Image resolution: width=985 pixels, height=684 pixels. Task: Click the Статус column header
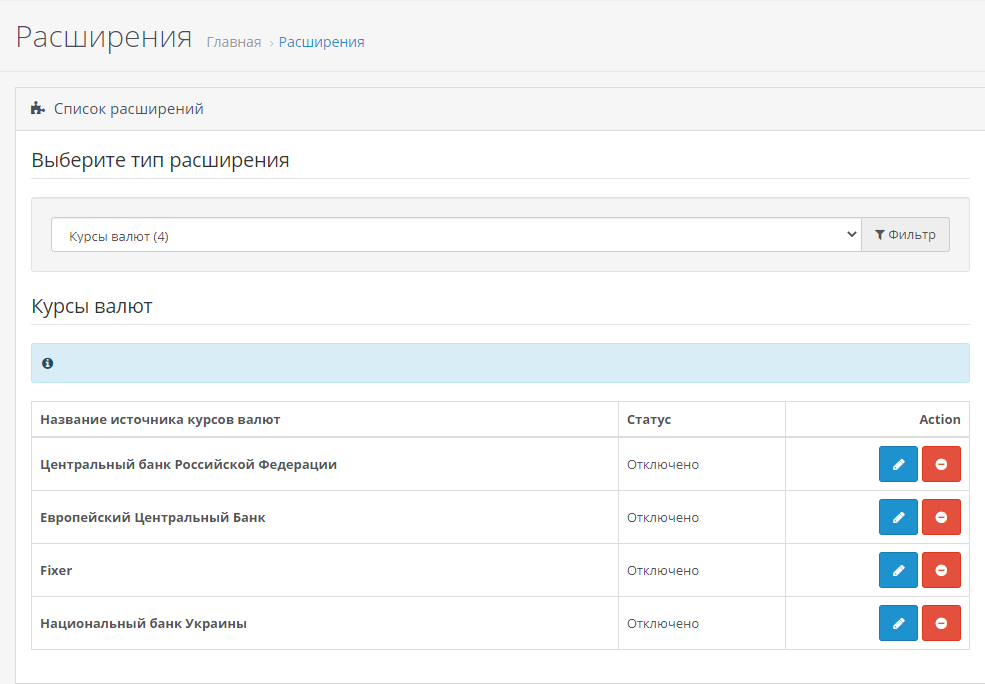[x=649, y=420]
